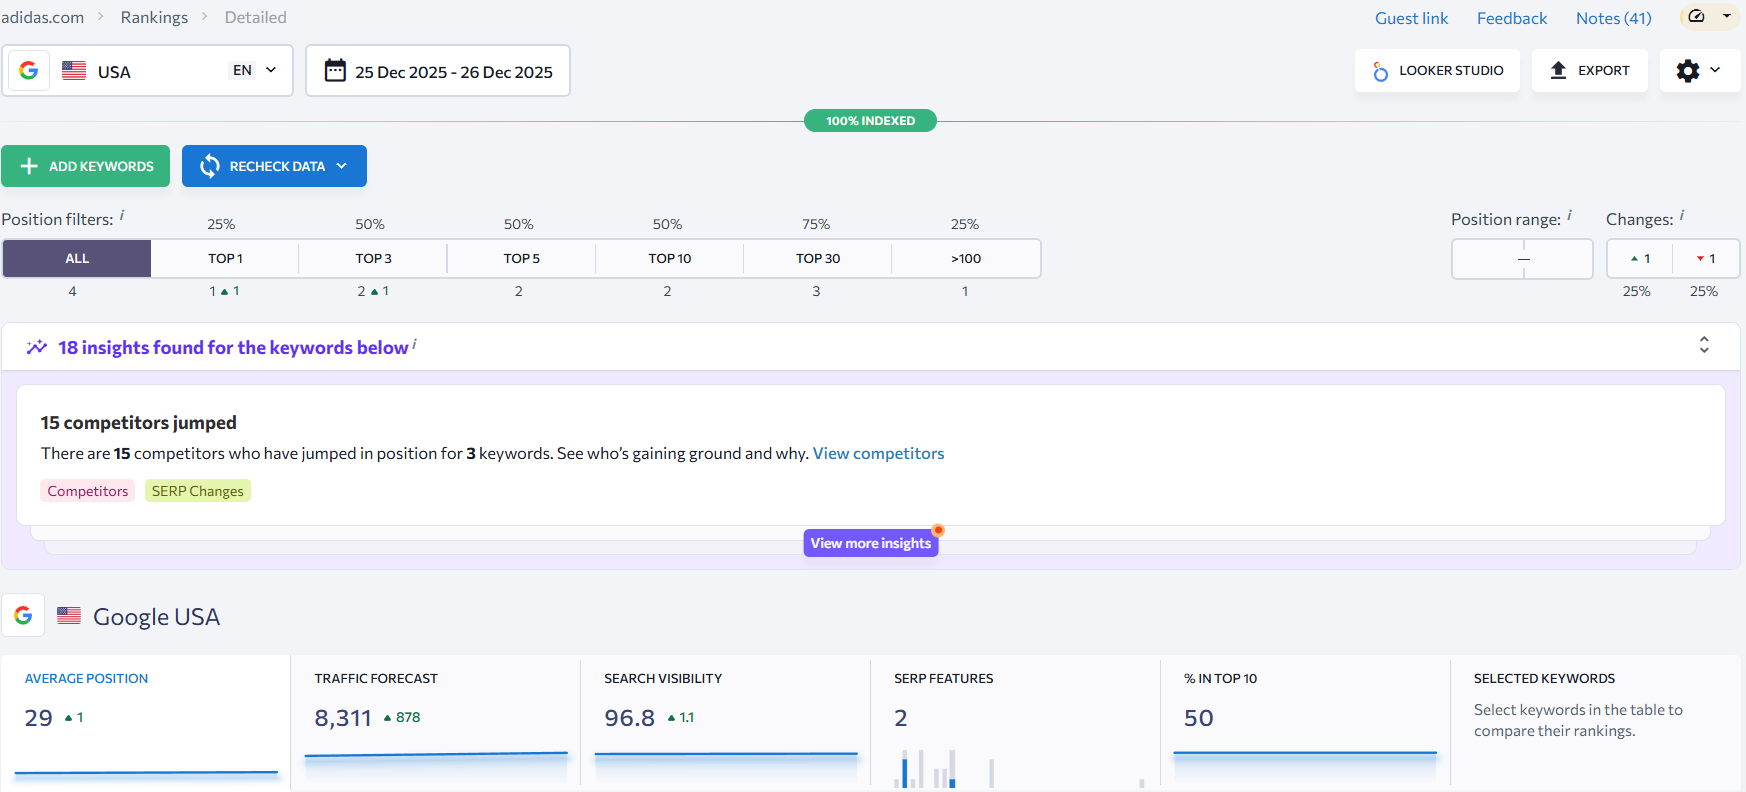The width and height of the screenshot is (1746, 792).
Task: Select the % In Top 10 metric card
Action: click(x=1305, y=723)
